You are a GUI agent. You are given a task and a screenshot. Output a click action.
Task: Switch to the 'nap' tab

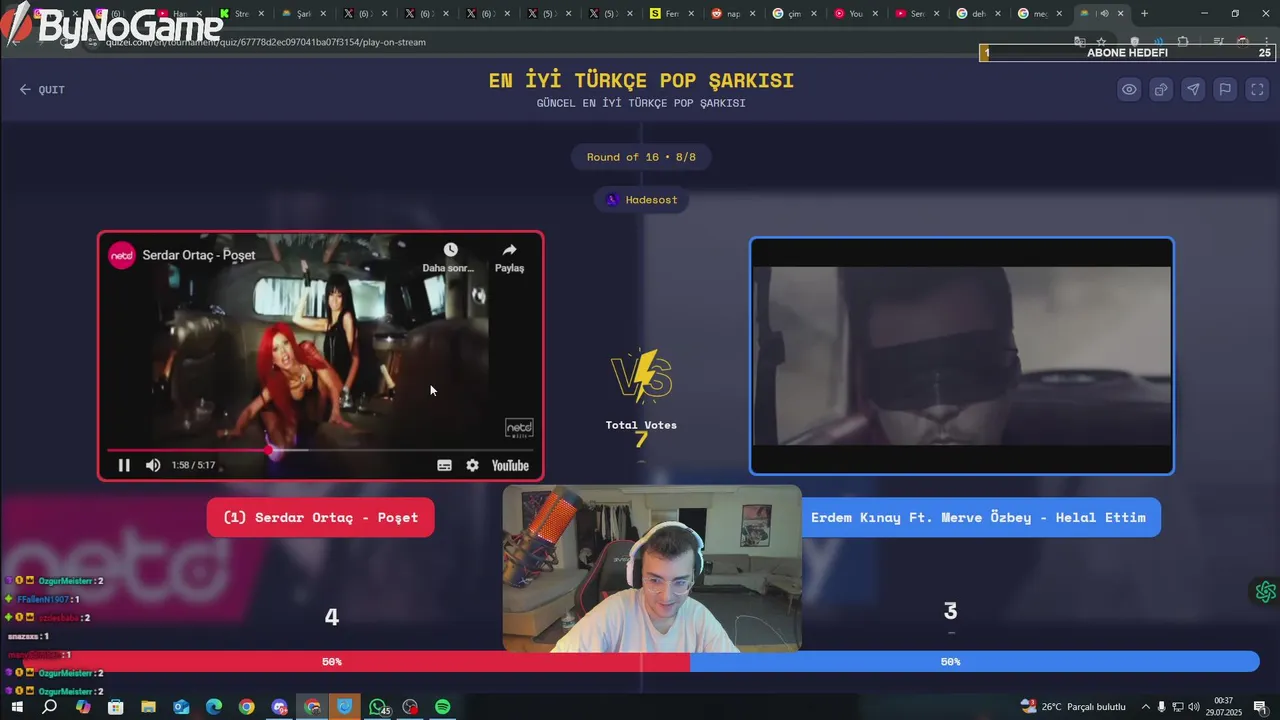733,14
